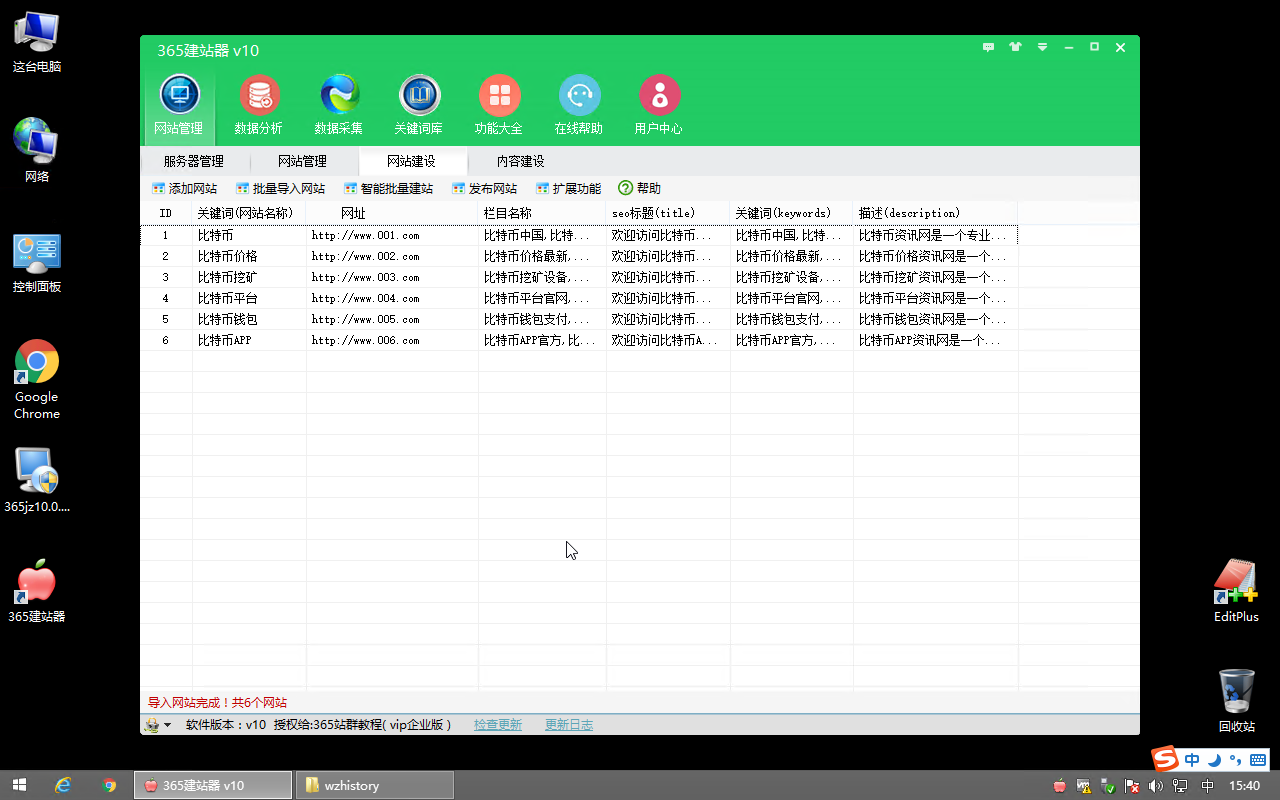Open the 365jz10.0 installer desktop icon

point(37,480)
